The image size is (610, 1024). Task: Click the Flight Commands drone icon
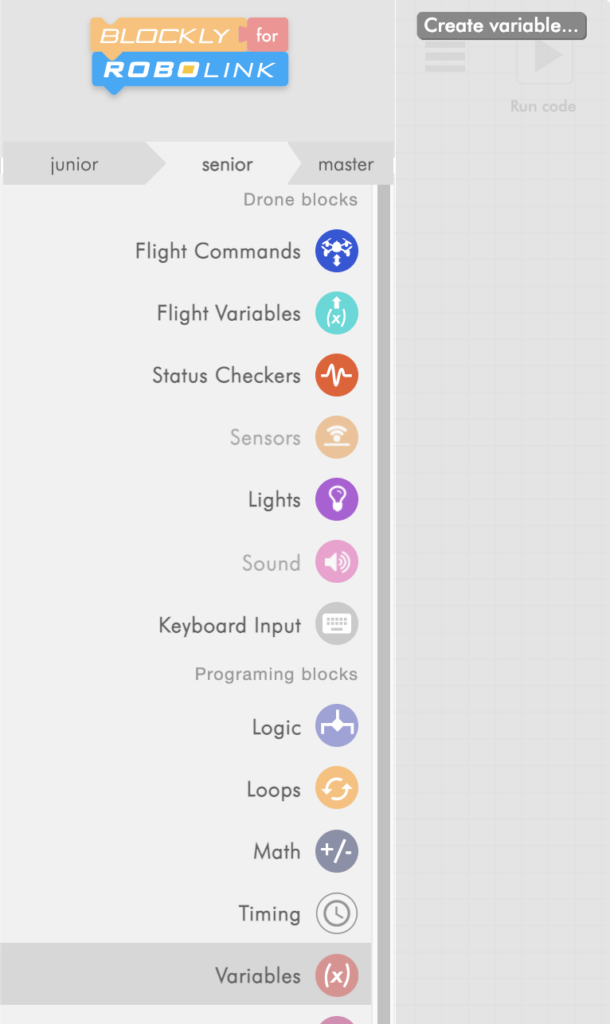(x=337, y=251)
